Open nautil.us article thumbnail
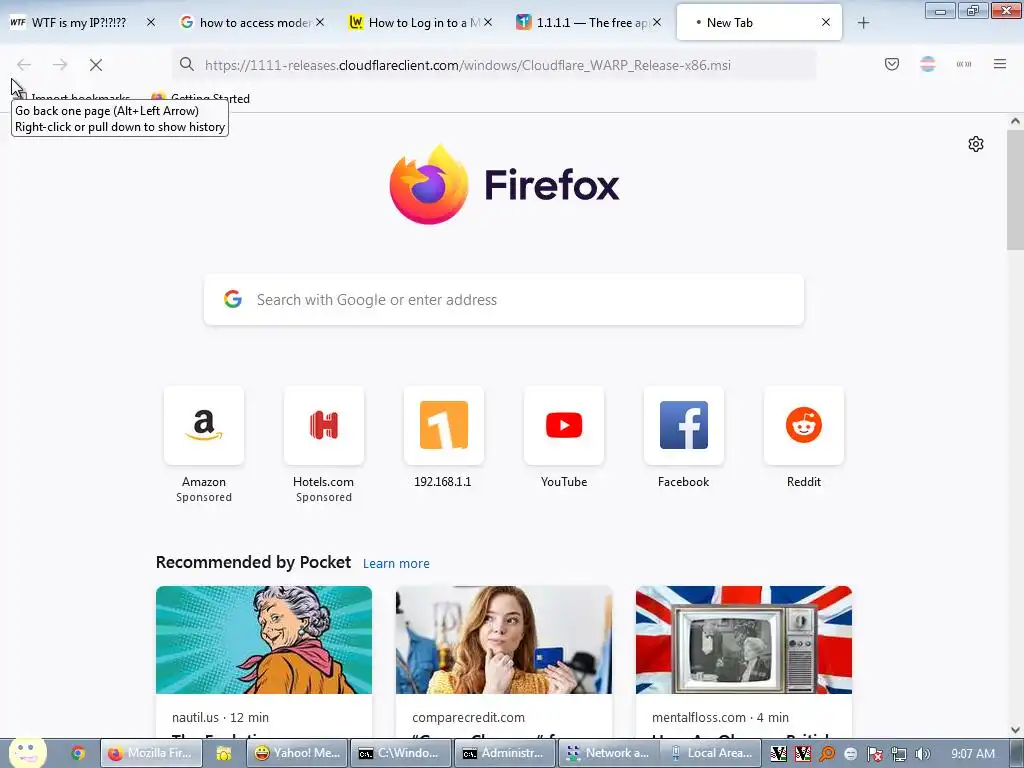The width and height of the screenshot is (1024, 768). point(264,640)
